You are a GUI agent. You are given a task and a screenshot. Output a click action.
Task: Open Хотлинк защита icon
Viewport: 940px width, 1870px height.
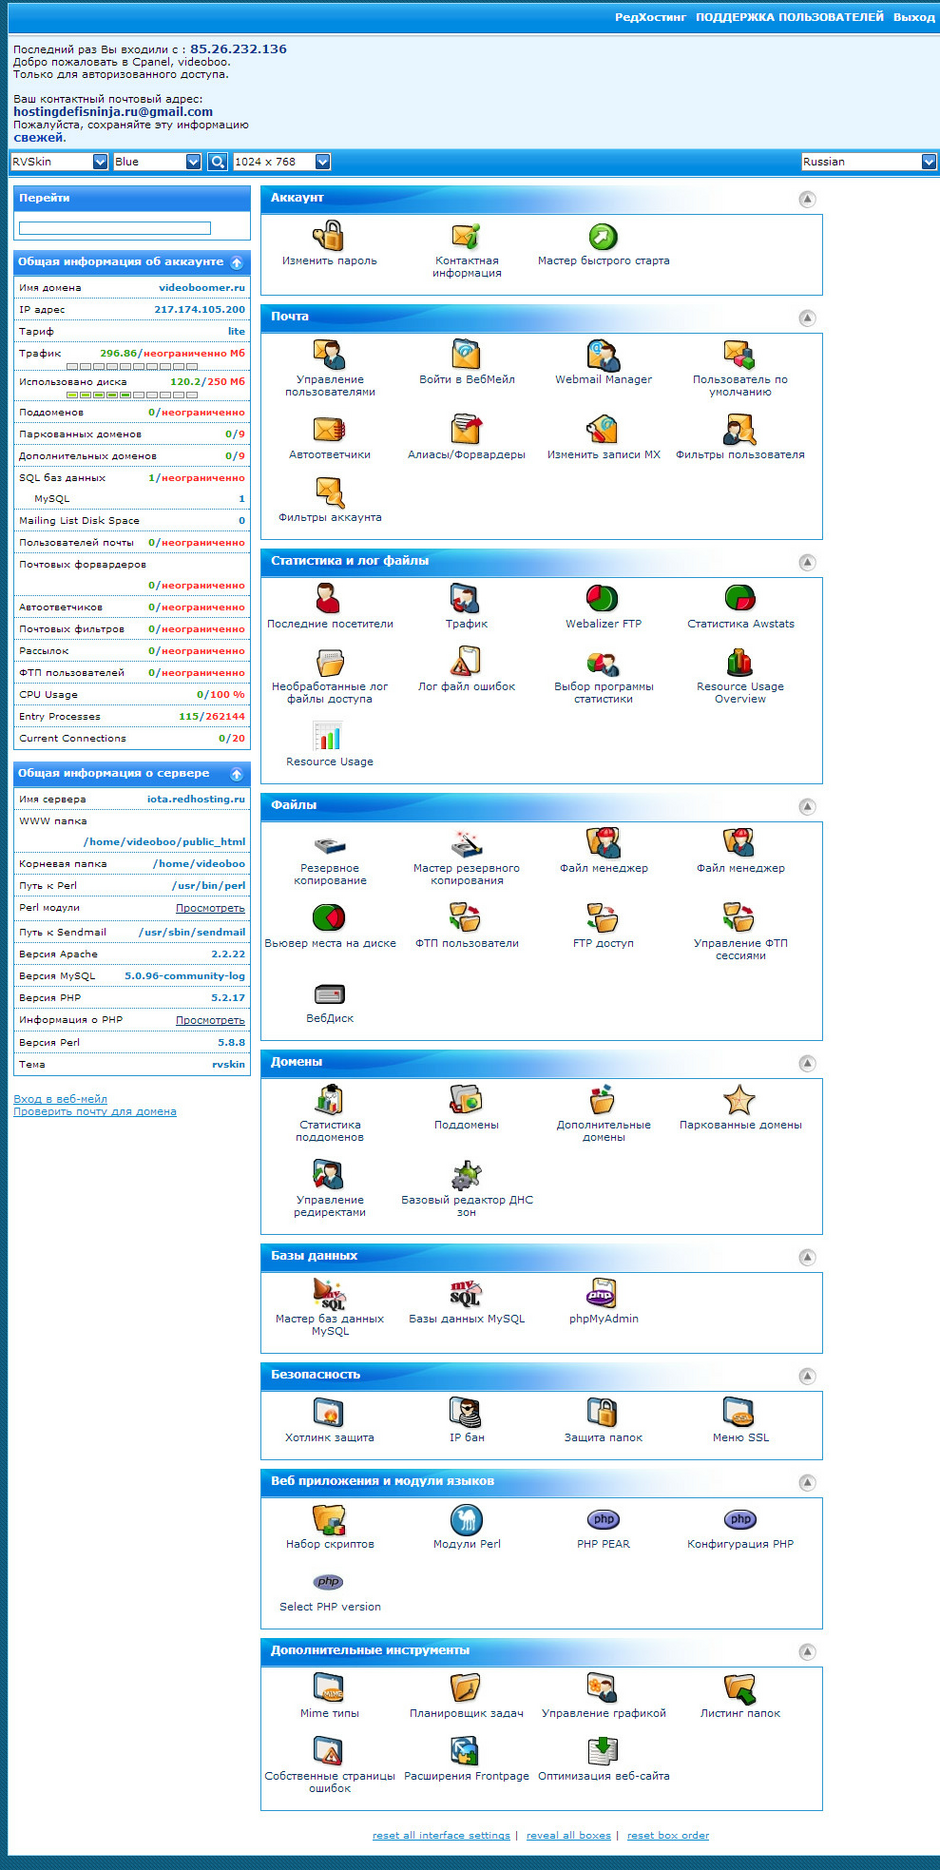point(329,1413)
